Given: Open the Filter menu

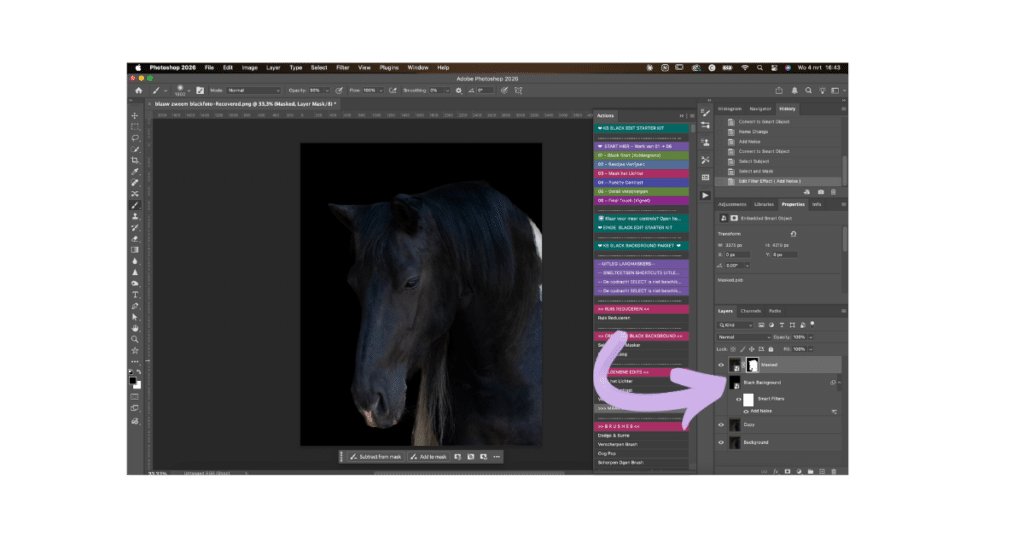Looking at the screenshot, I should click(343, 67).
